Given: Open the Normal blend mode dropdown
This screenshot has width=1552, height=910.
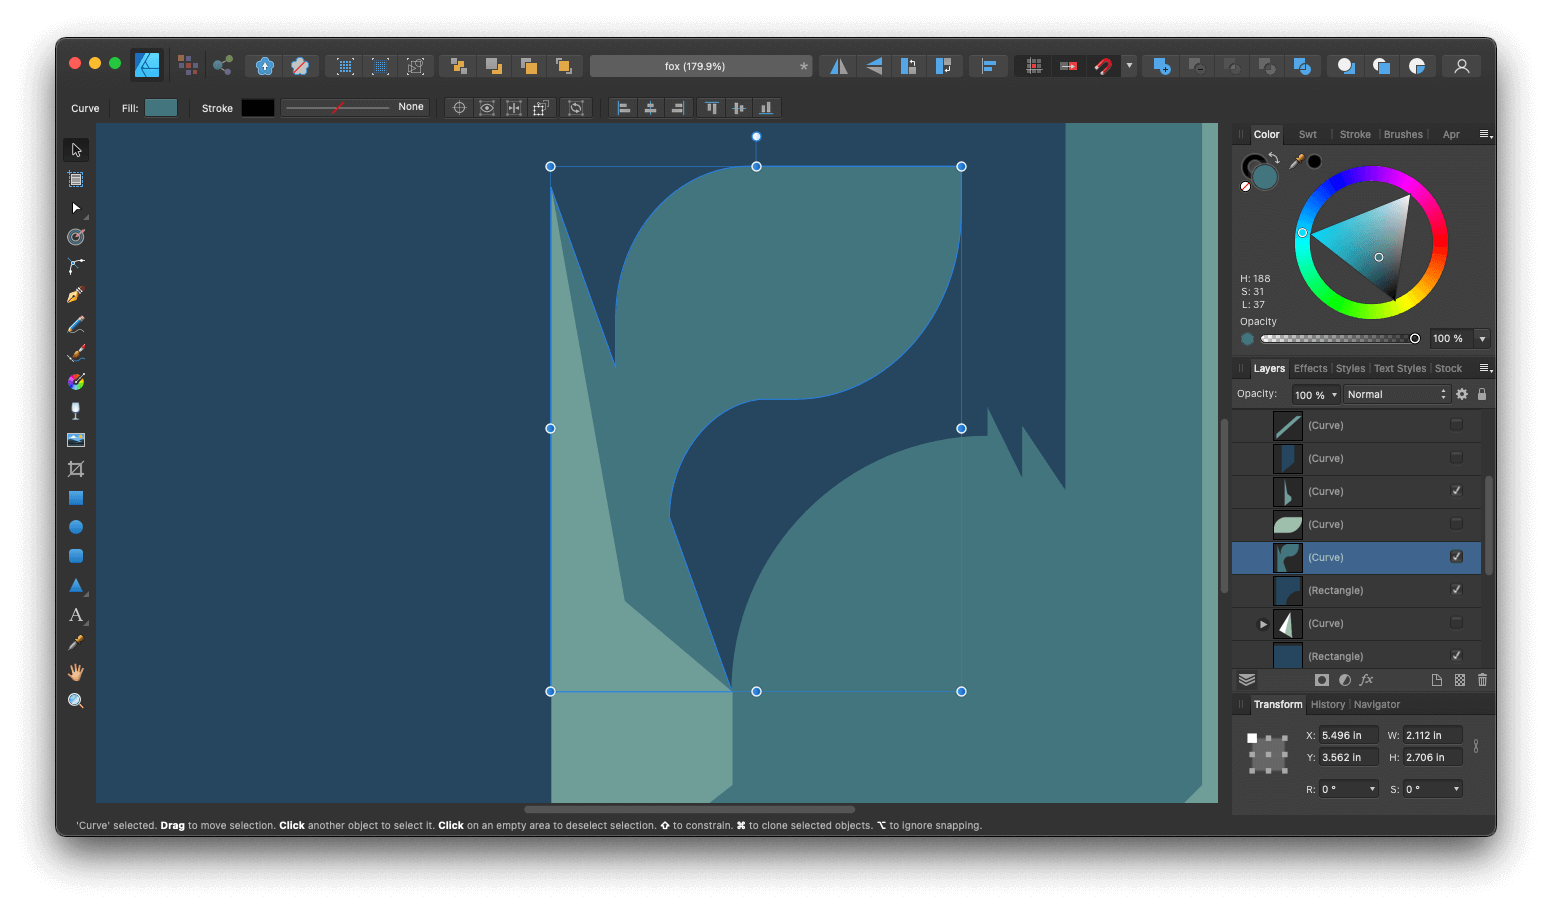Looking at the screenshot, I should [x=1395, y=393].
